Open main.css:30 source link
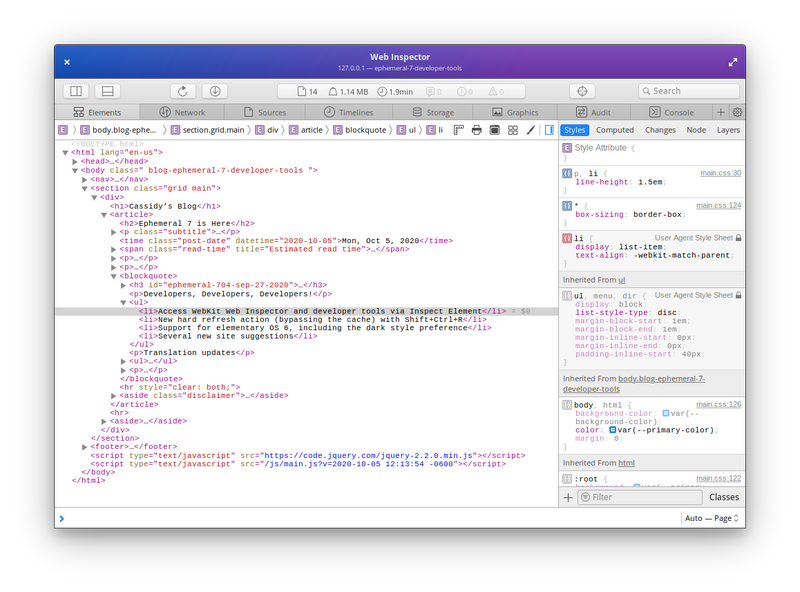Image resolution: width=800 pixels, height=592 pixels. pos(720,173)
